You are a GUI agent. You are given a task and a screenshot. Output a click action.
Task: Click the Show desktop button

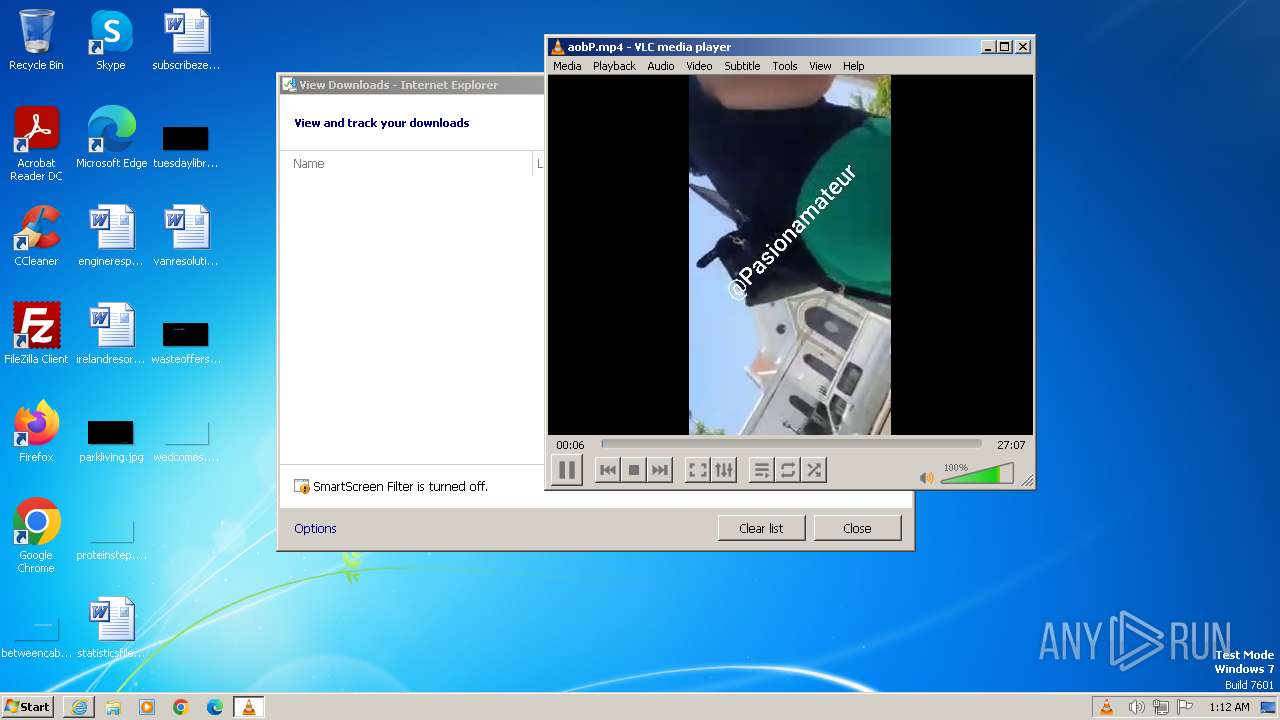(x=1270, y=707)
